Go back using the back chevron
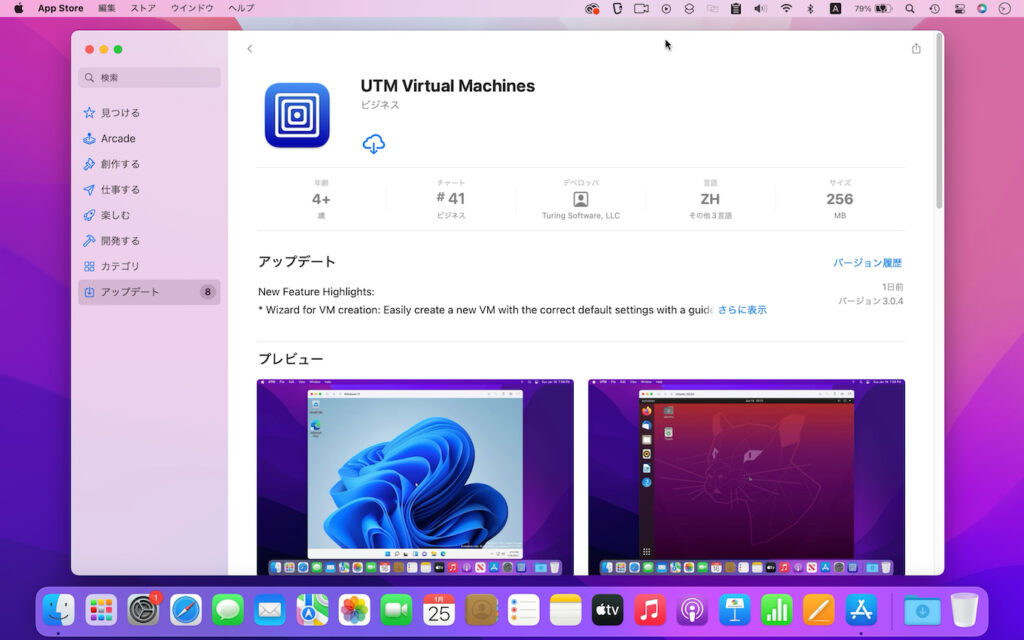 (x=249, y=47)
